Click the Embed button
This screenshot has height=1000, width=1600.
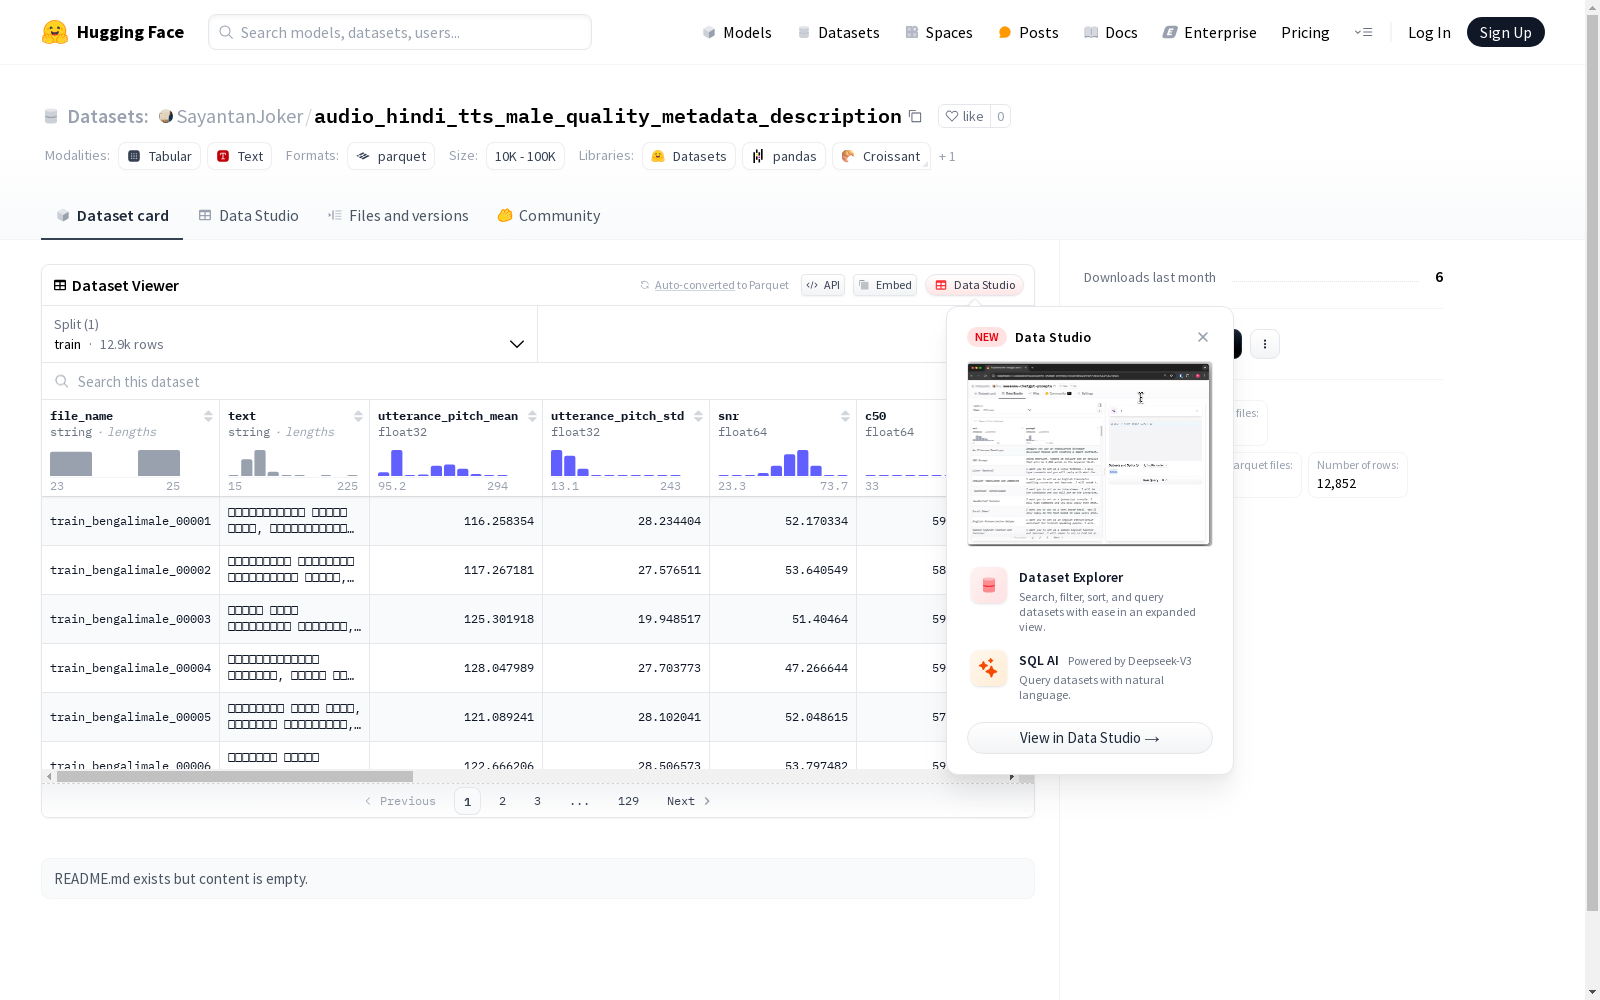(x=885, y=285)
